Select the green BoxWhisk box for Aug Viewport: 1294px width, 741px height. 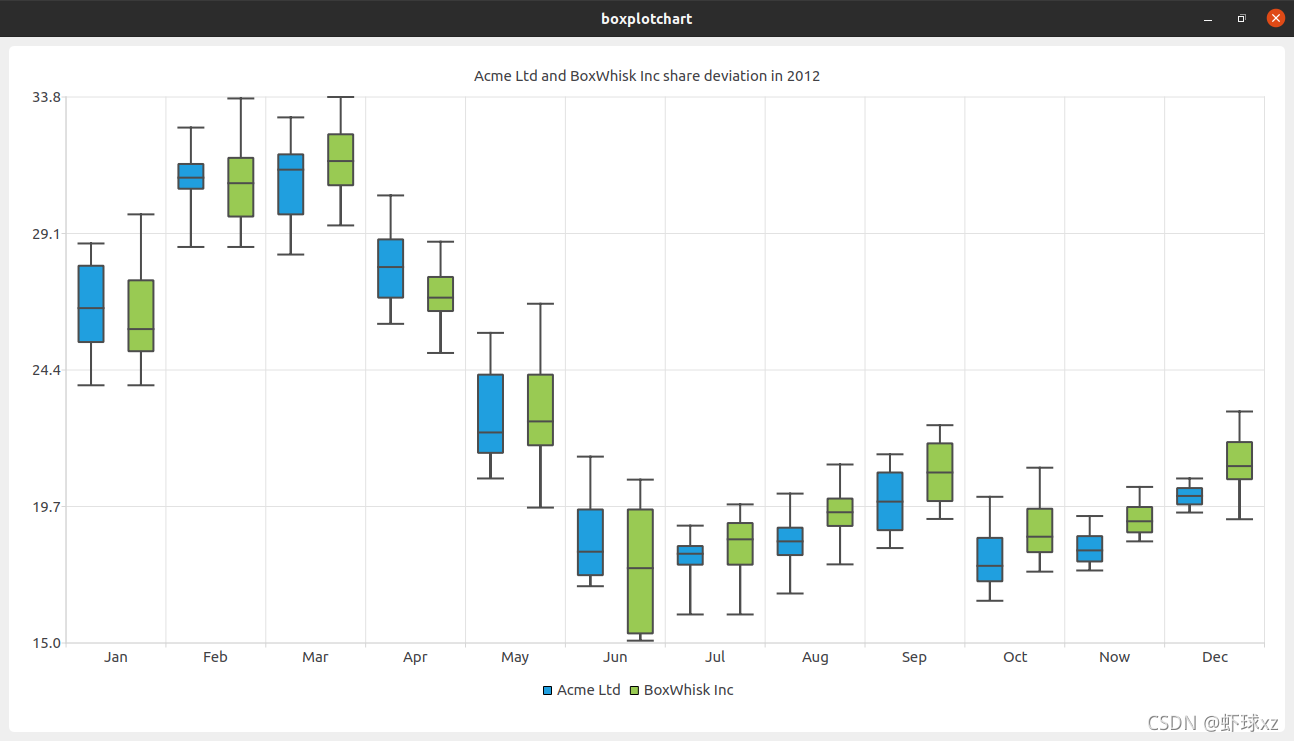click(841, 512)
